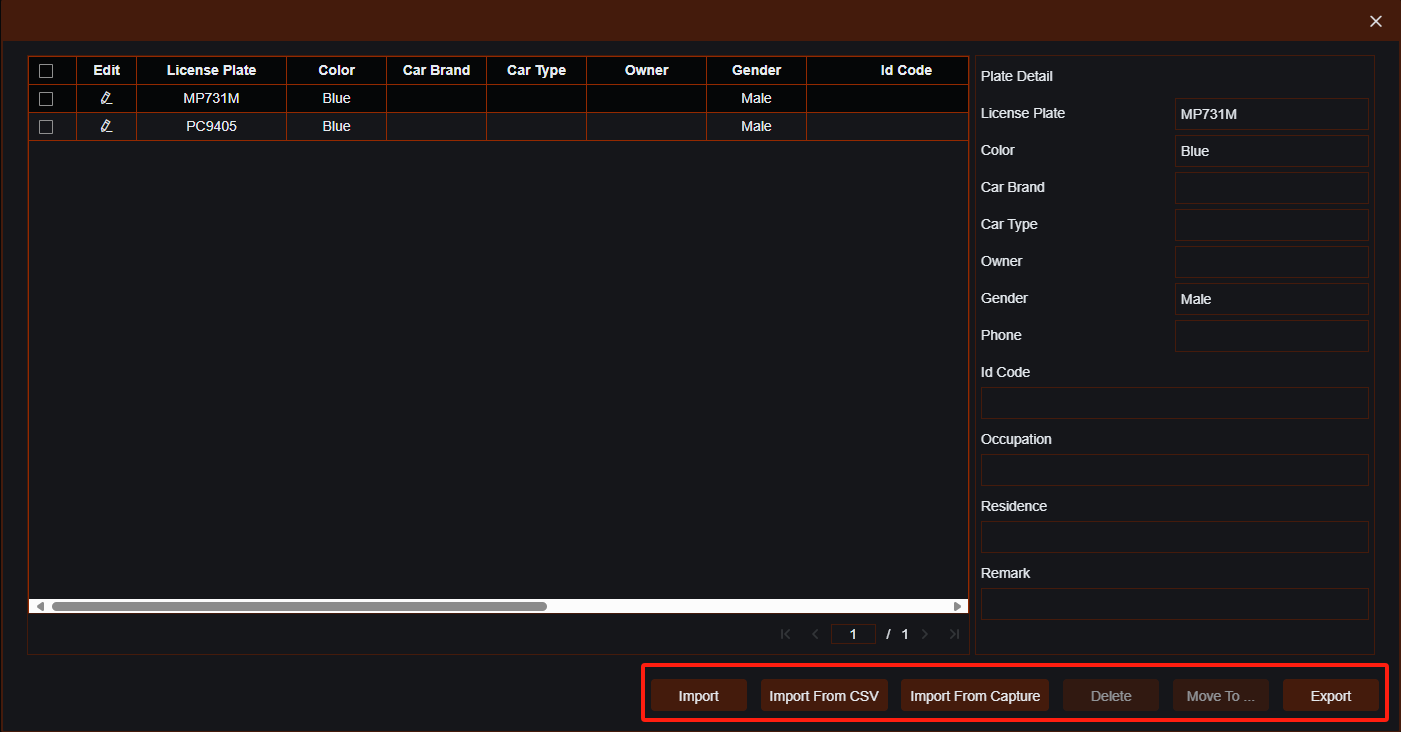
Task: Click the Occupation detail field
Action: 1174,470
